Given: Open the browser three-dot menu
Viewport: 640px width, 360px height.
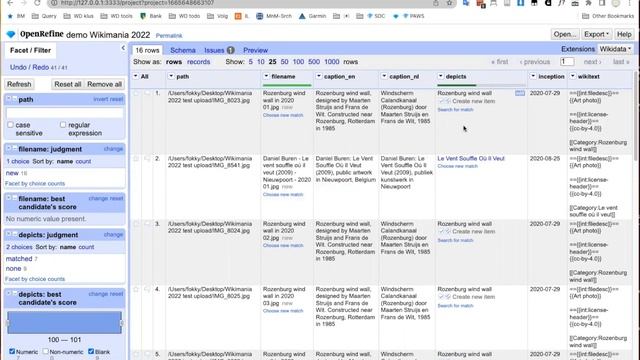Looking at the screenshot, I should tap(629, 3).
